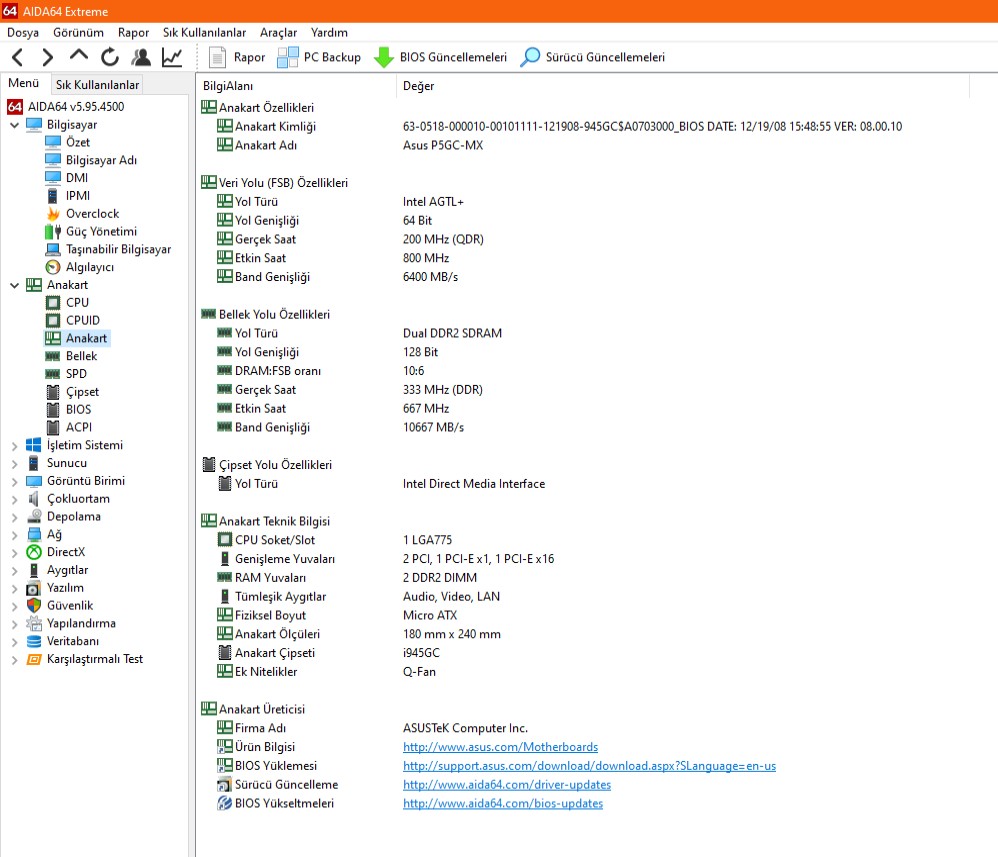998x857 pixels.
Task: Select Overclock in the sidebar tree
Action: tap(92, 214)
